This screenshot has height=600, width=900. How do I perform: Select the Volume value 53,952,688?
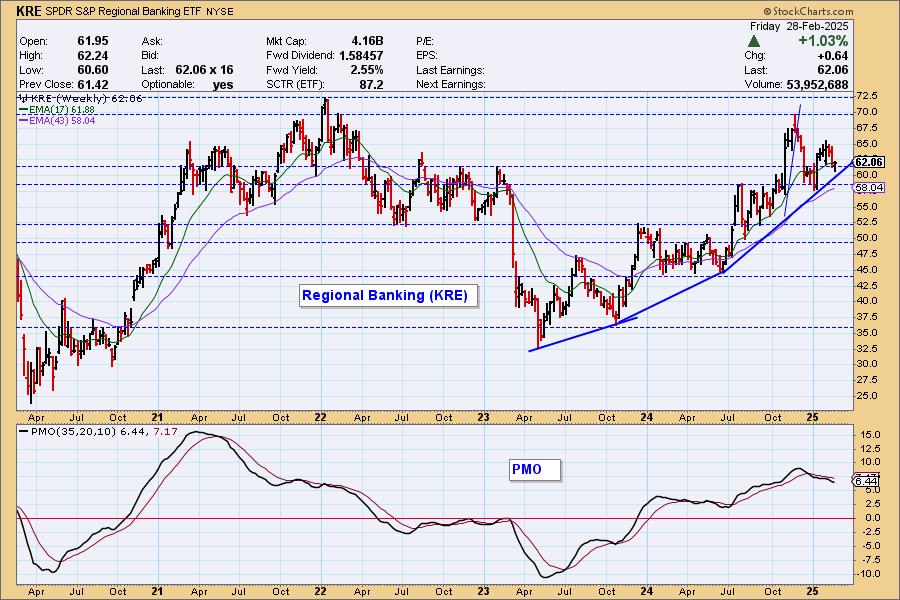coord(817,84)
